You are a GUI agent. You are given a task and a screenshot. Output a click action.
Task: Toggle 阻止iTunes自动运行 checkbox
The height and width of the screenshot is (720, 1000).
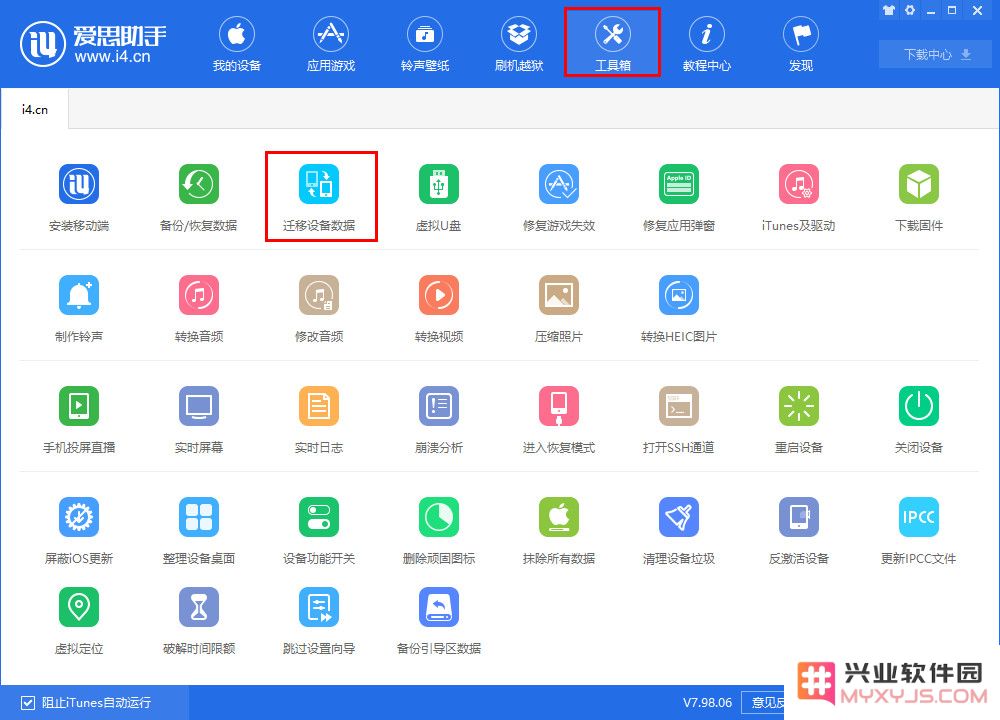click(x=27, y=703)
